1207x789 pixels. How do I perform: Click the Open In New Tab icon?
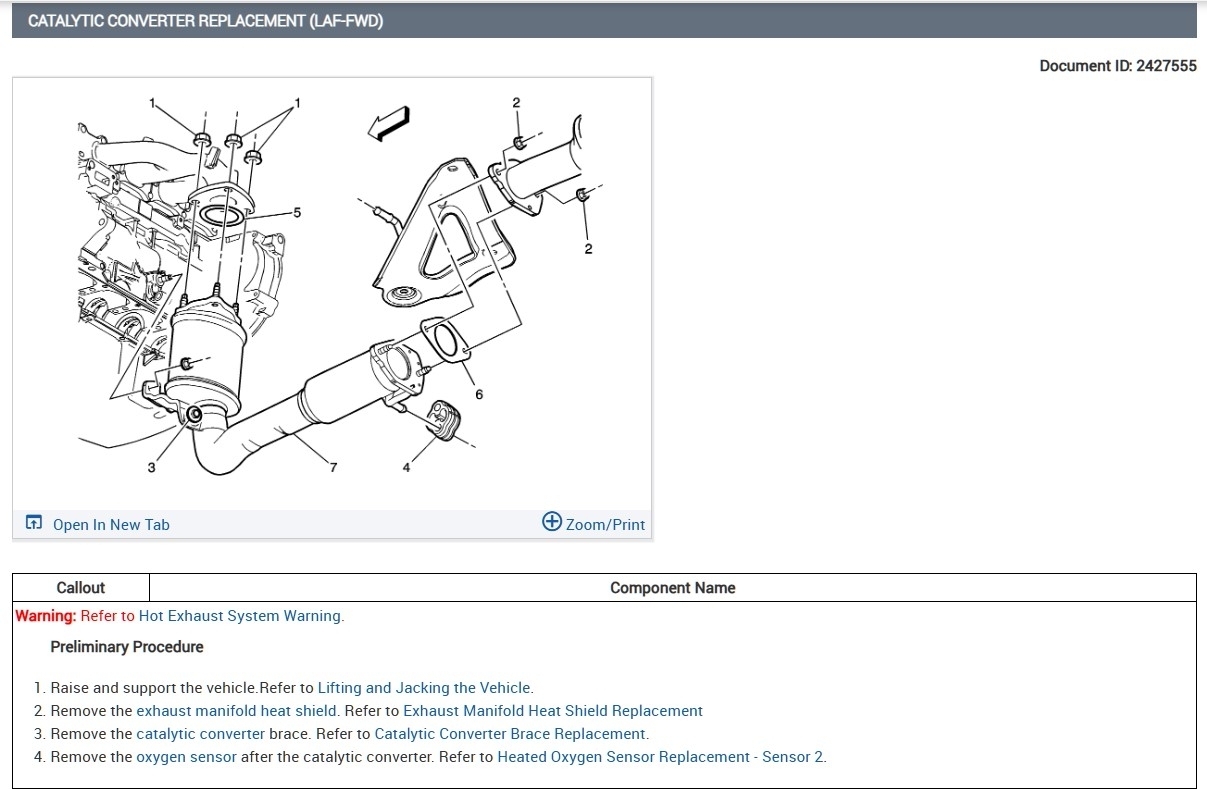pos(34,523)
